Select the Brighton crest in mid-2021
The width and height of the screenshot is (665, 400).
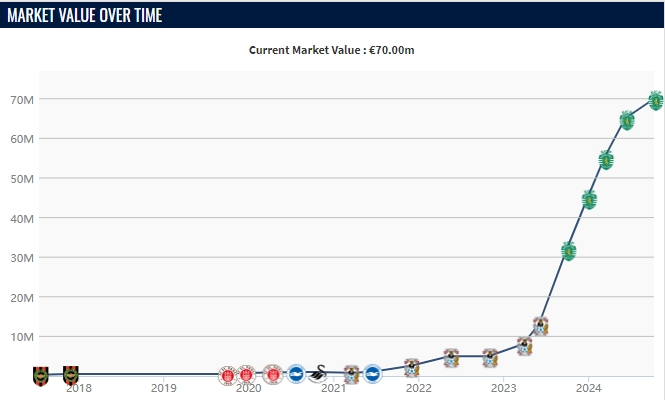(372, 374)
